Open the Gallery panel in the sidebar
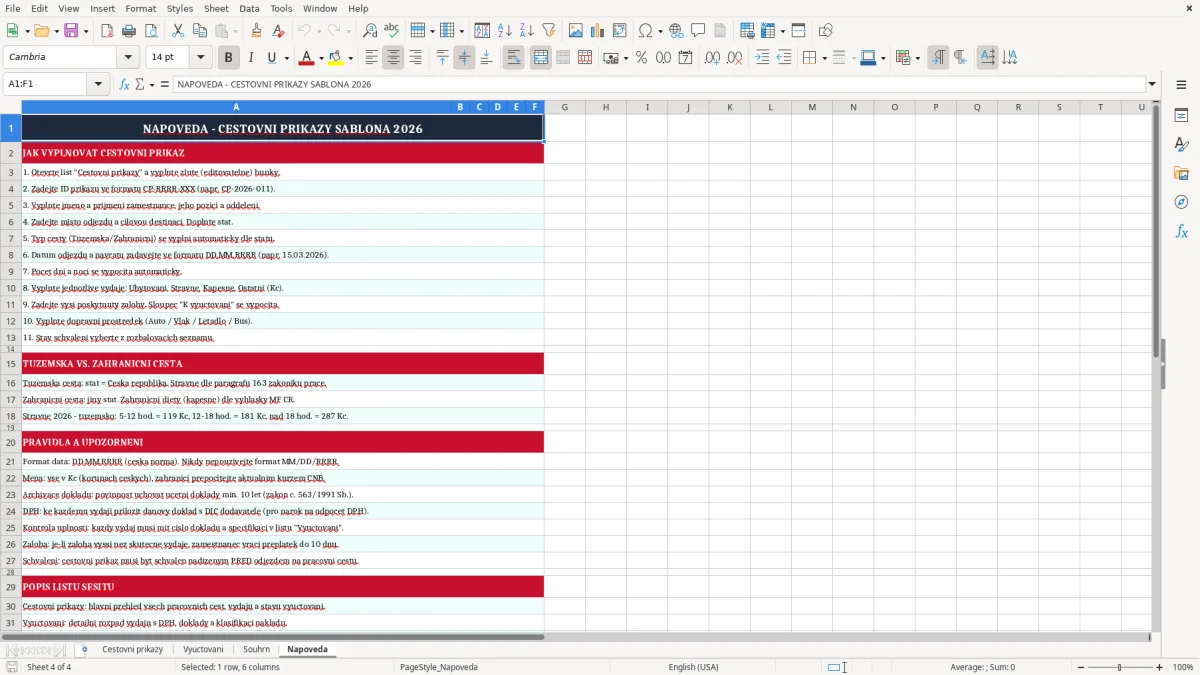The width and height of the screenshot is (1200, 675). tap(1181, 173)
